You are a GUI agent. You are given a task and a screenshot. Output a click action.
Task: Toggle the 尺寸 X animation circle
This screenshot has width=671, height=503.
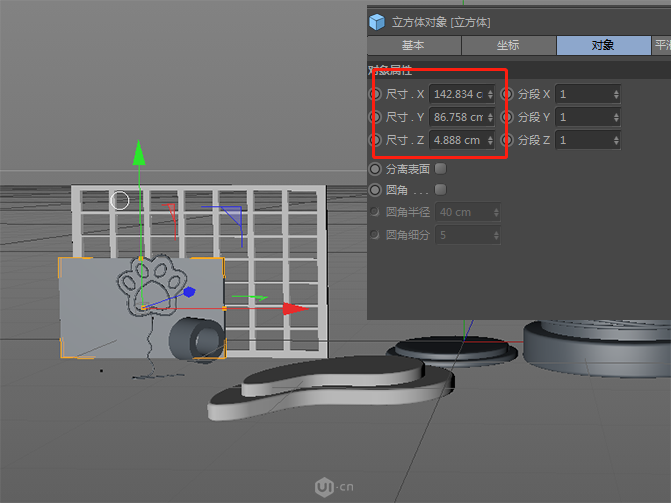[375, 94]
